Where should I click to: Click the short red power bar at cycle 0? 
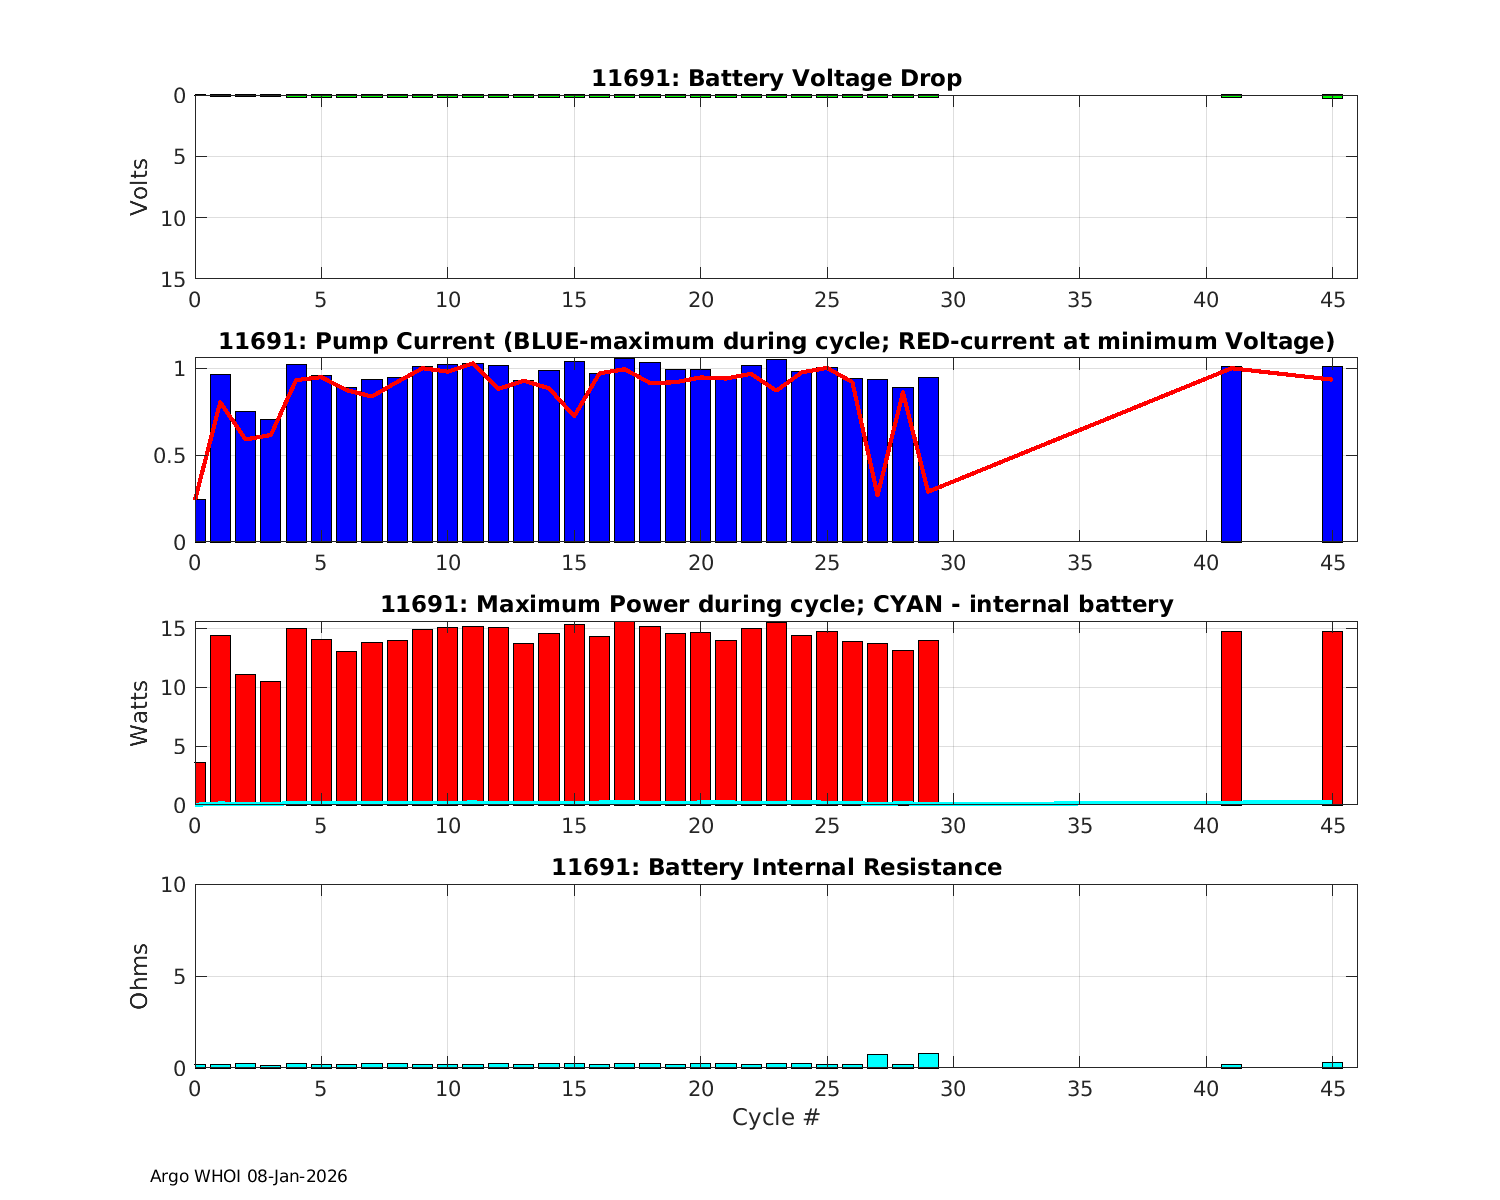point(200,782)
